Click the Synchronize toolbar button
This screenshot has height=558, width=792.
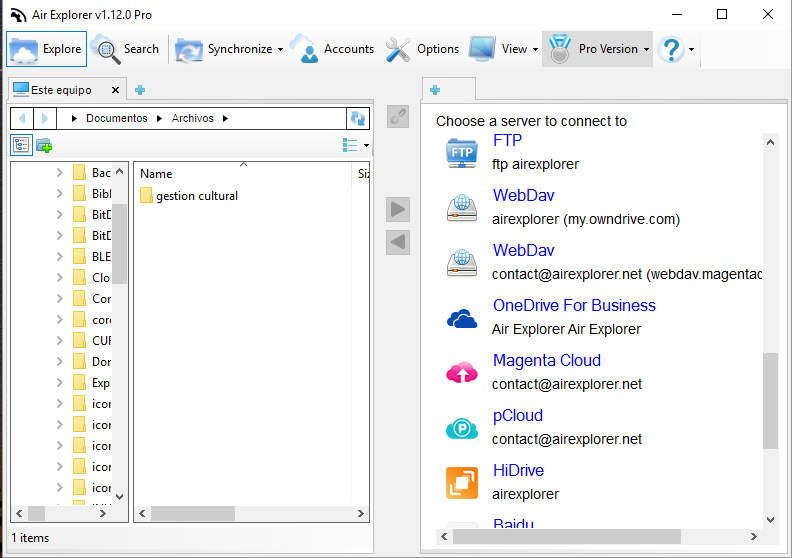(223, 49)
